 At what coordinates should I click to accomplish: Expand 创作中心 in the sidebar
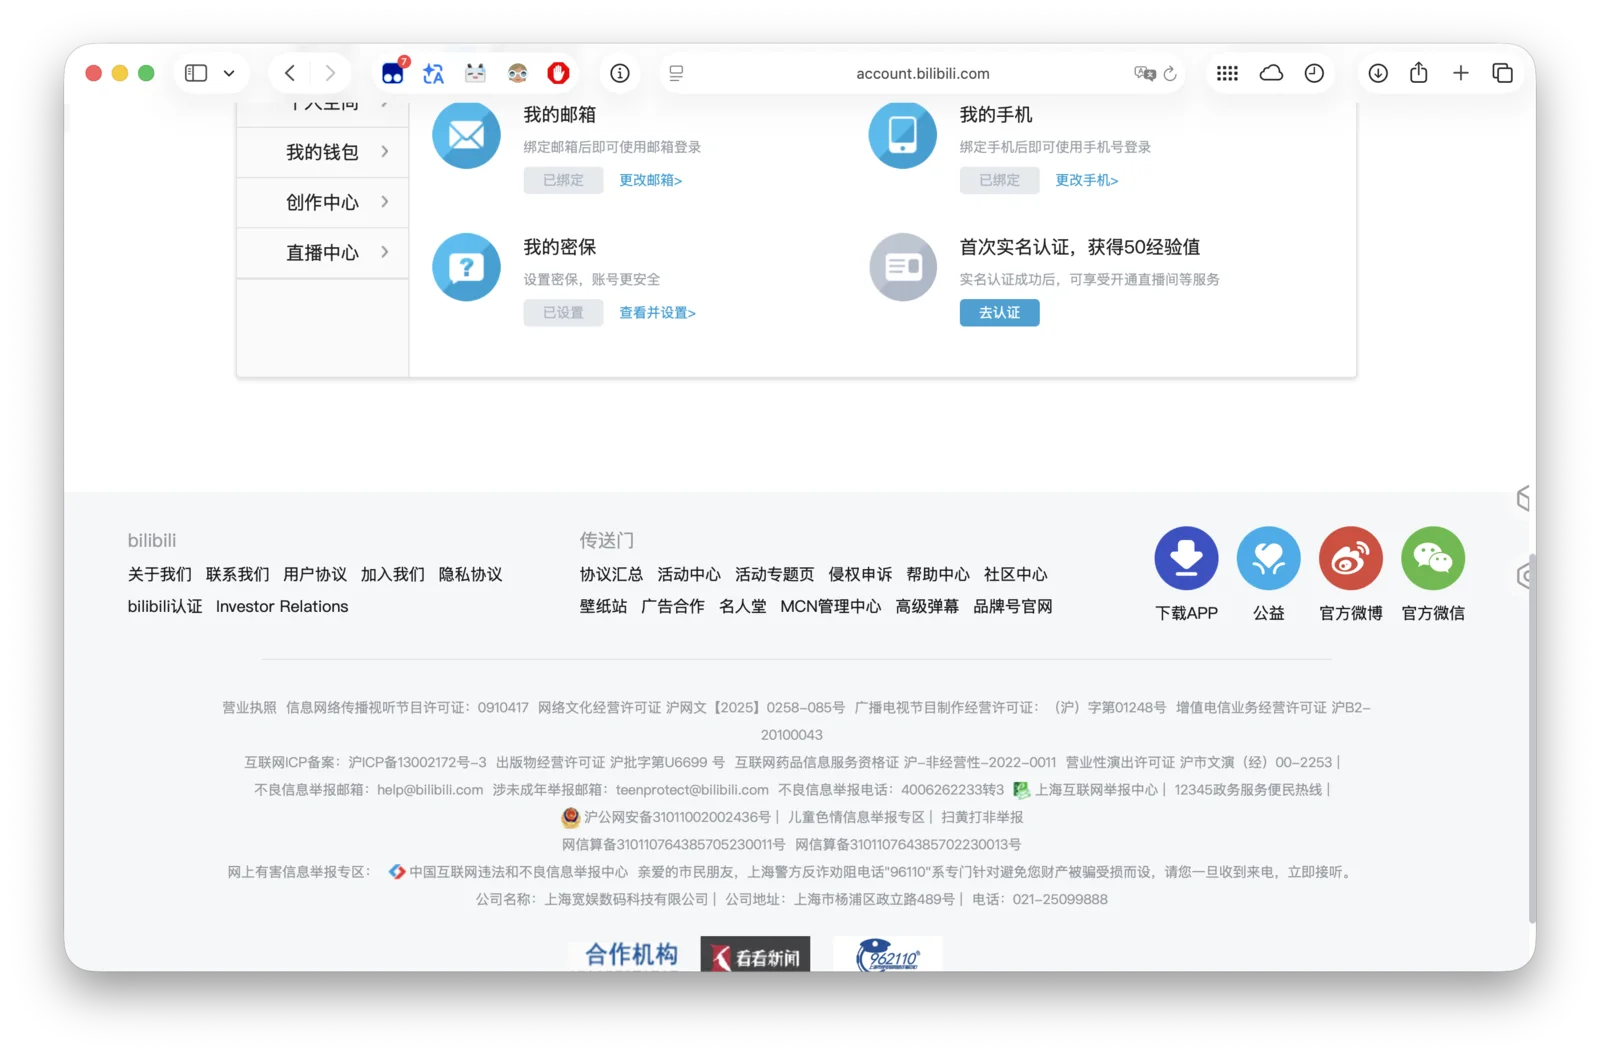click(323, 202)
